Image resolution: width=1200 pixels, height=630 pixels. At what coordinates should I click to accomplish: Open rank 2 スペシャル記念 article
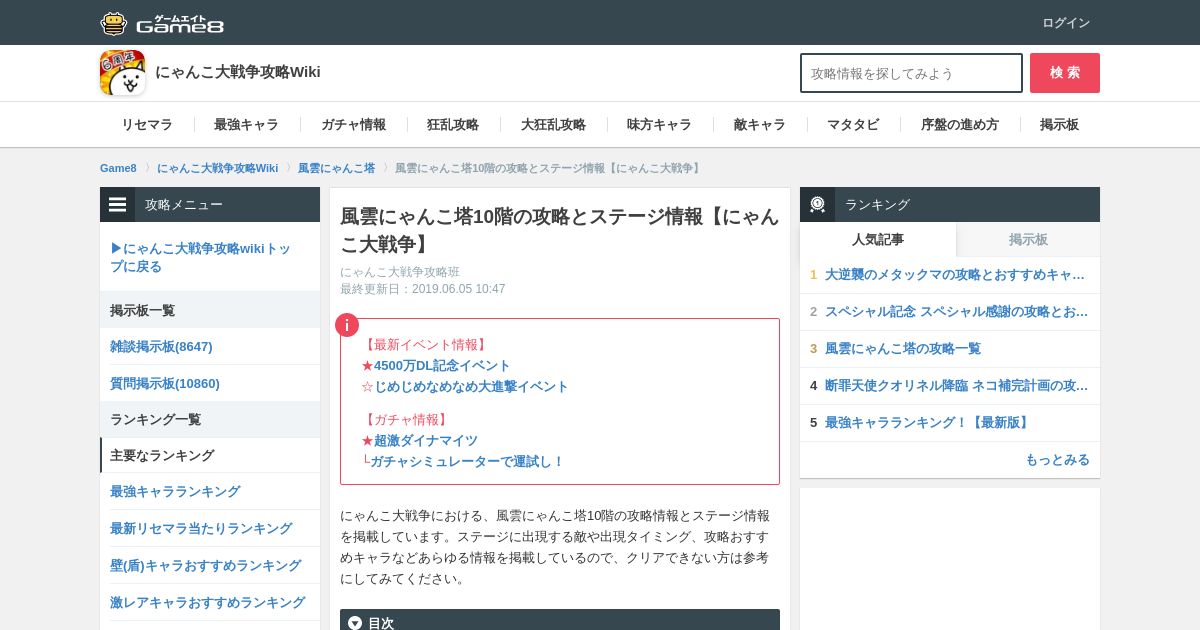coord(956,311)
